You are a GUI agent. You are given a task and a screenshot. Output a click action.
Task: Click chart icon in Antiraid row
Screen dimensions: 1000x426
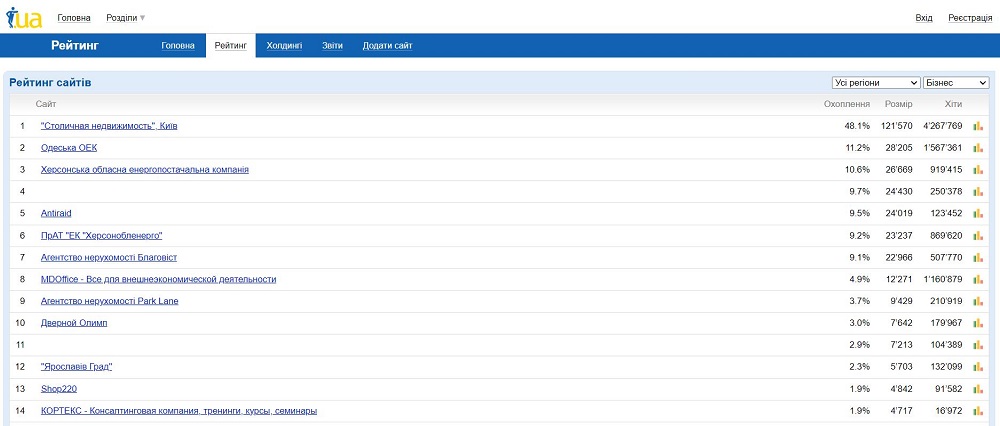tap(978, 214)
